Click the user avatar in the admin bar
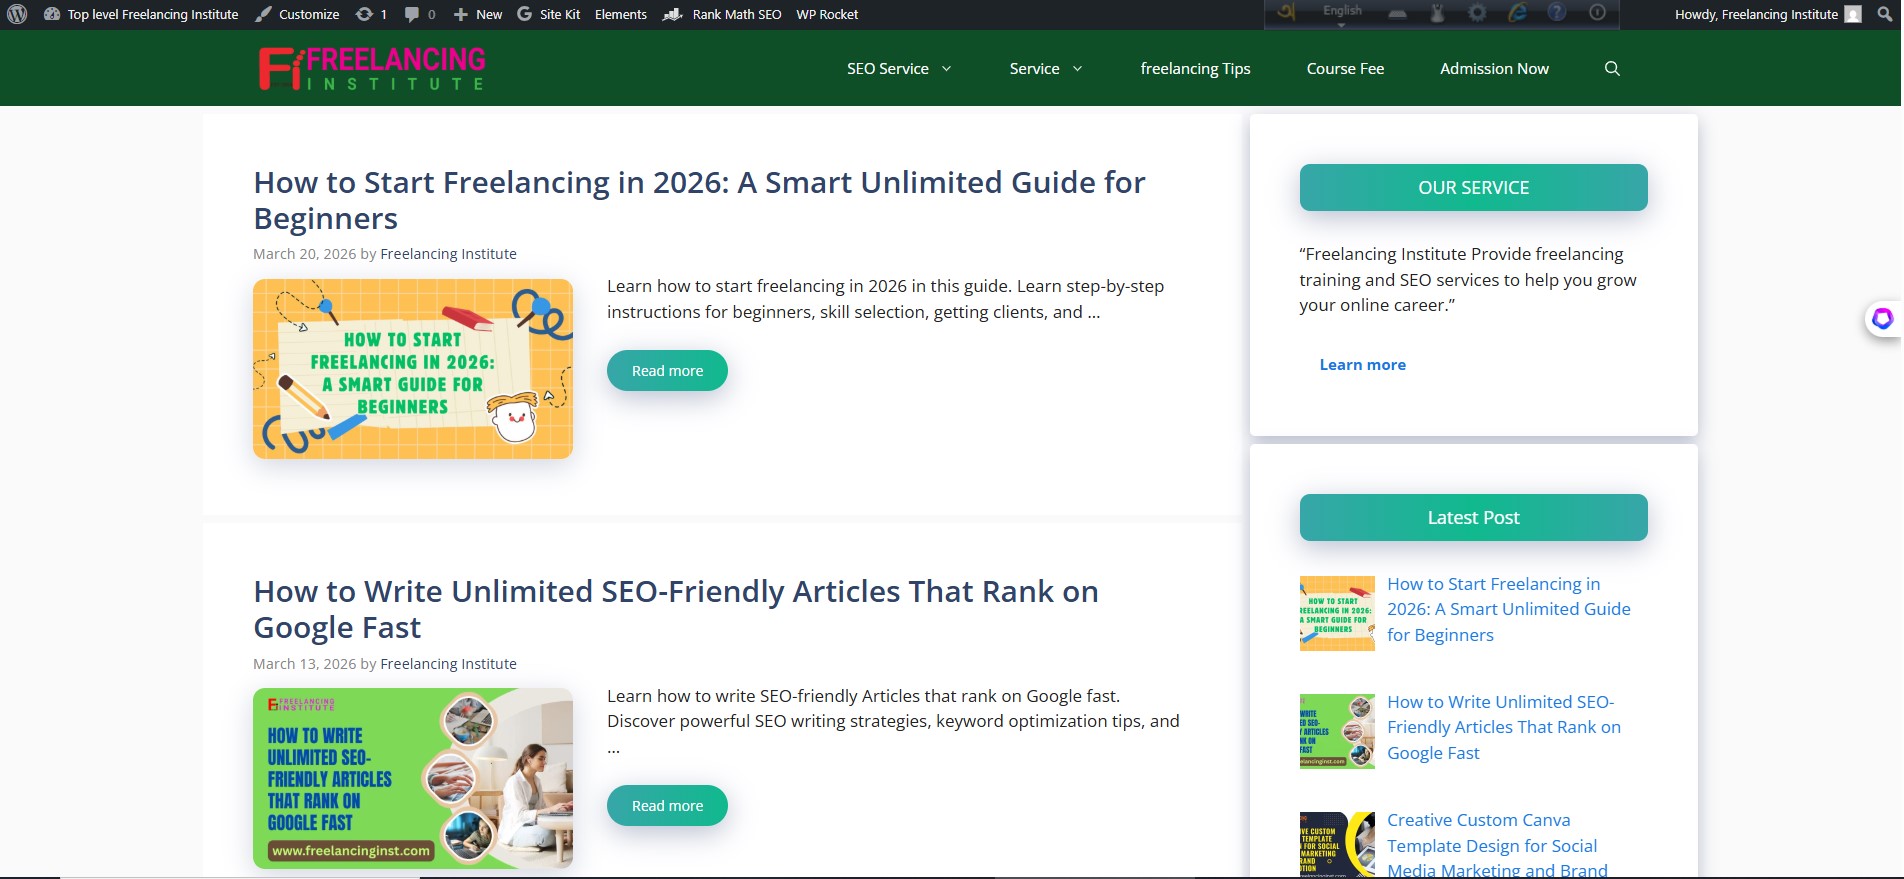 coord(1853,14)
